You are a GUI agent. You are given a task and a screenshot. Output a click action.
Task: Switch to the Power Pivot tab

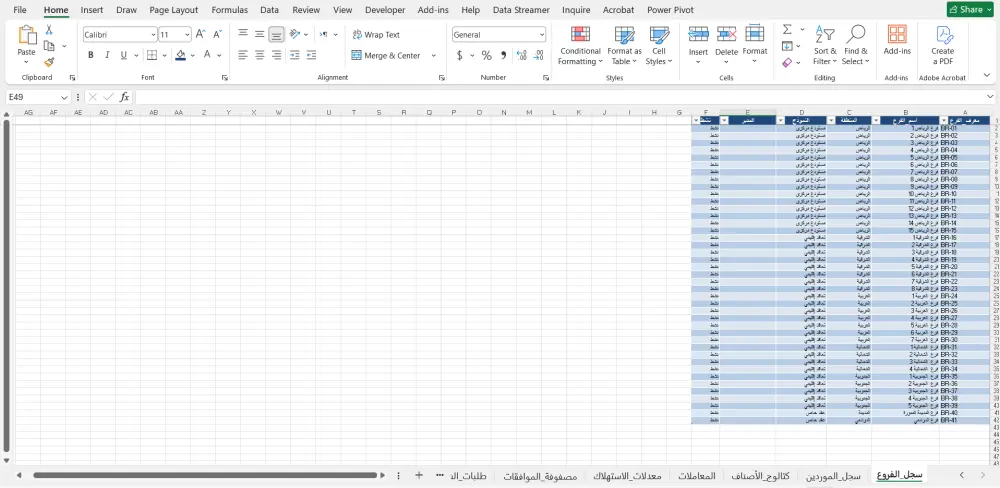(670, 10)
